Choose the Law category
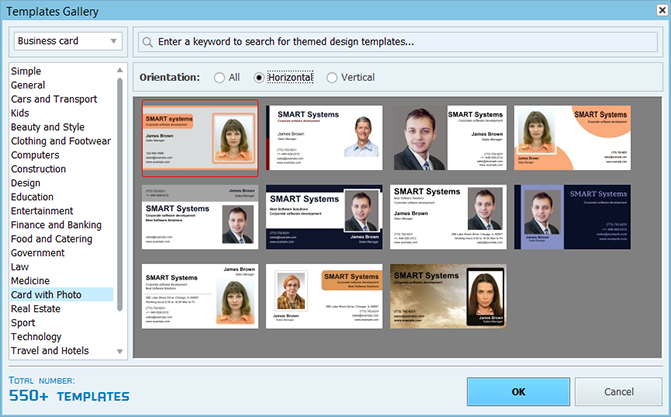 click(20, 267)
